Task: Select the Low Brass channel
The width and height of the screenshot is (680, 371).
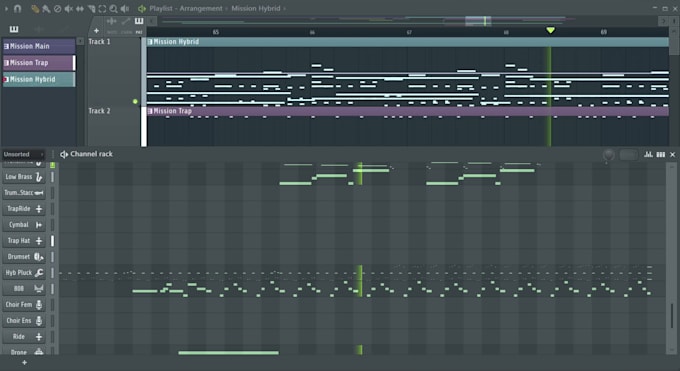Action: (x=24, y=177)
